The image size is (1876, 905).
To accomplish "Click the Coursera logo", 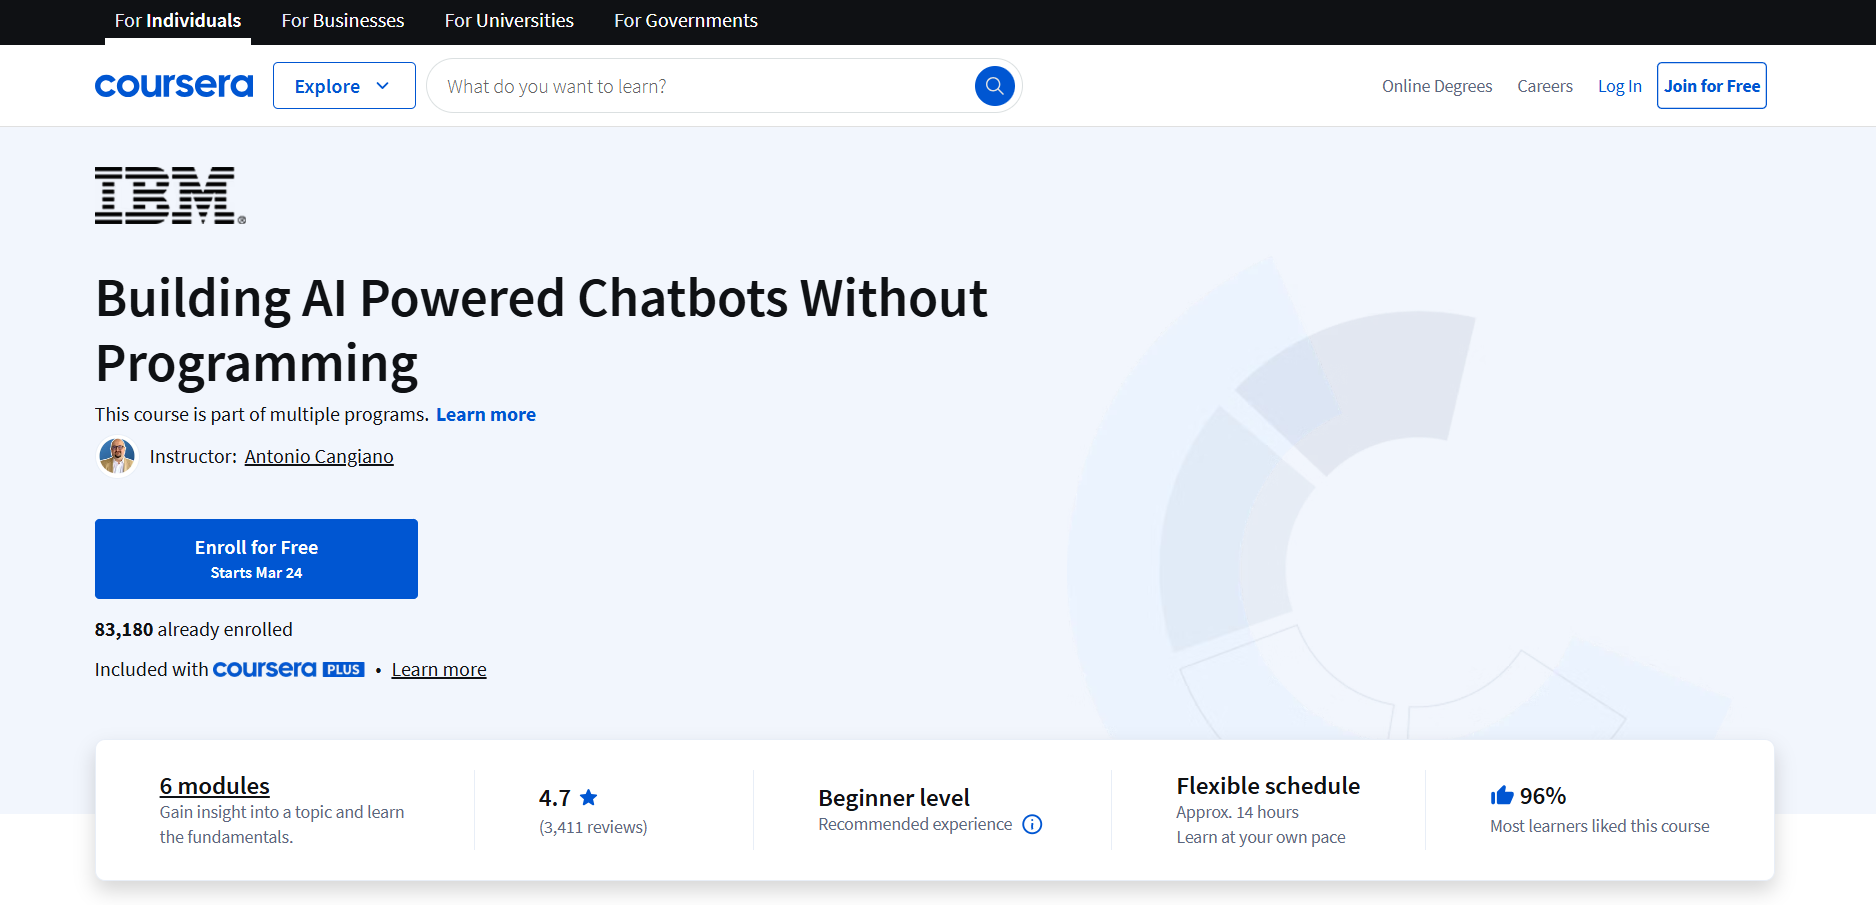I will [x=174, y=86].
